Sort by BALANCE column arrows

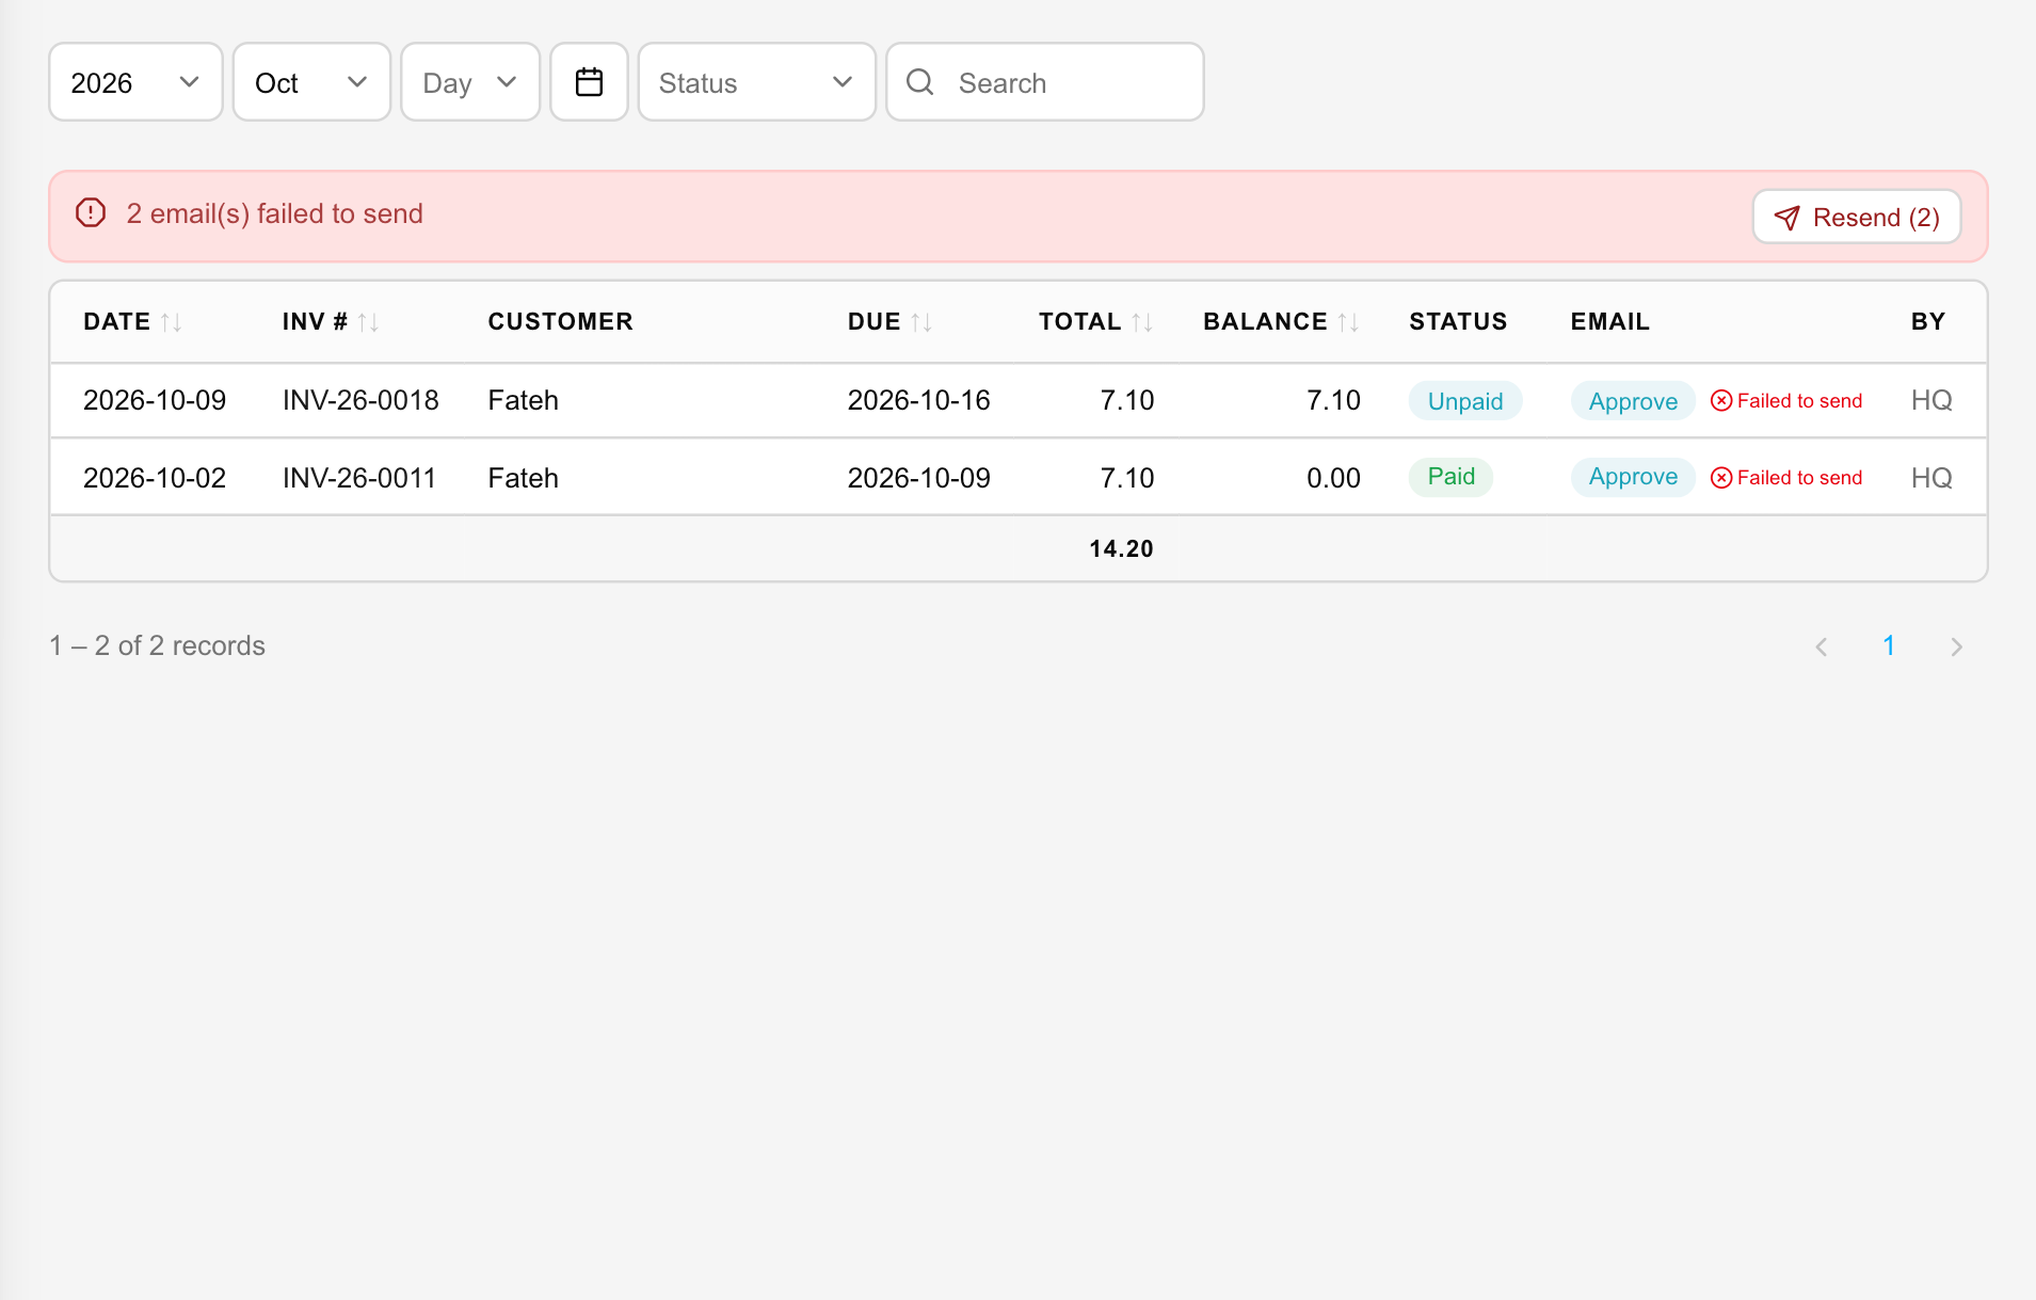click(1349, 322)
